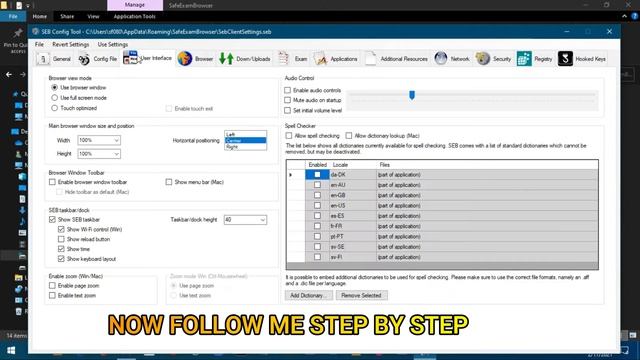The image size is (640, 360).
Task: Open the Width dropdown
Action: pos(116,140)
